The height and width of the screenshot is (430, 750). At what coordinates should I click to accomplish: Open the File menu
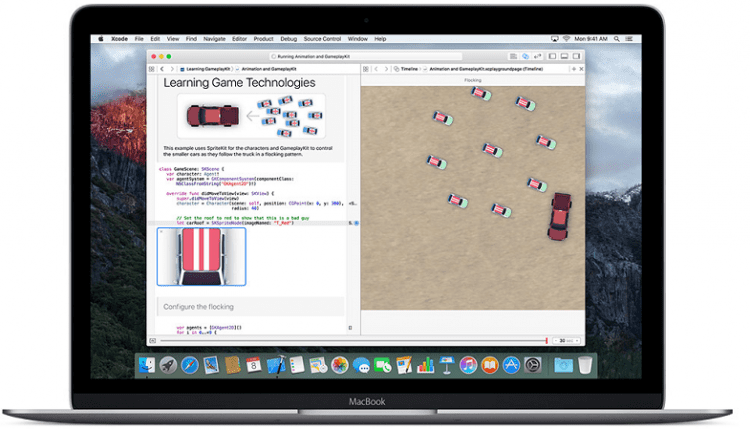click(139, 39)
